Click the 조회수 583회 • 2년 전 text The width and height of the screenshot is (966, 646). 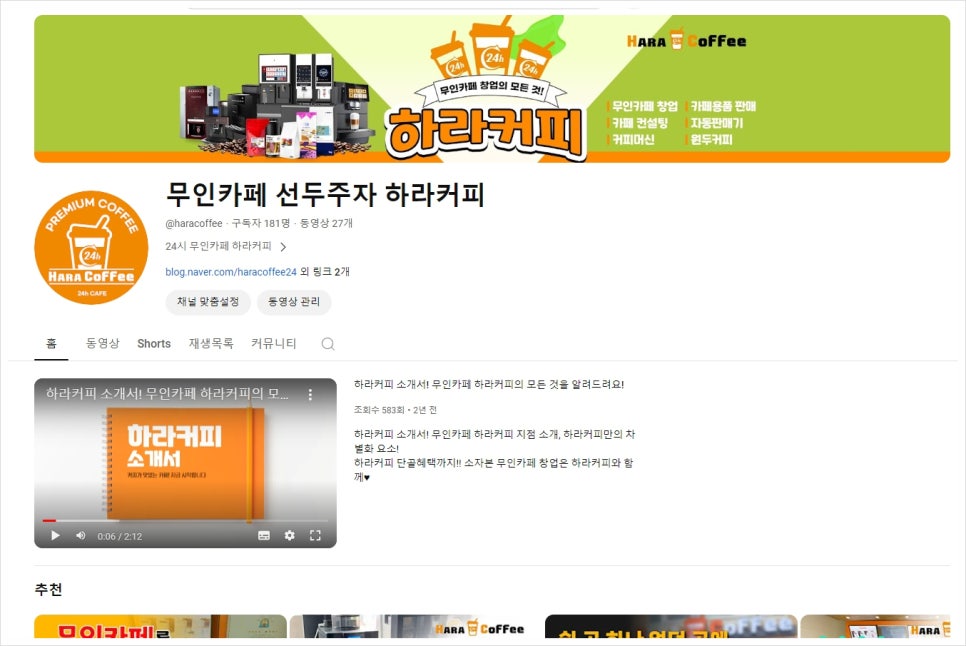tap(395, 410)
